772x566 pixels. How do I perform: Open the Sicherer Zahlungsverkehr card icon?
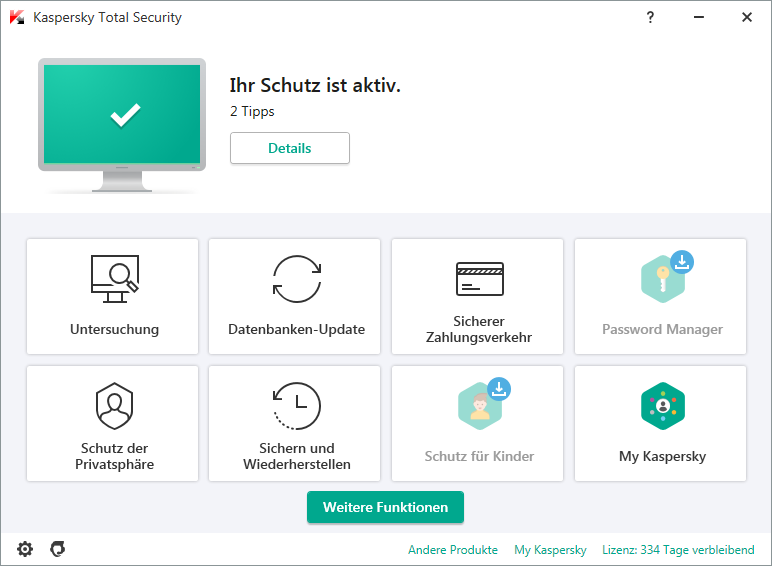480,279
